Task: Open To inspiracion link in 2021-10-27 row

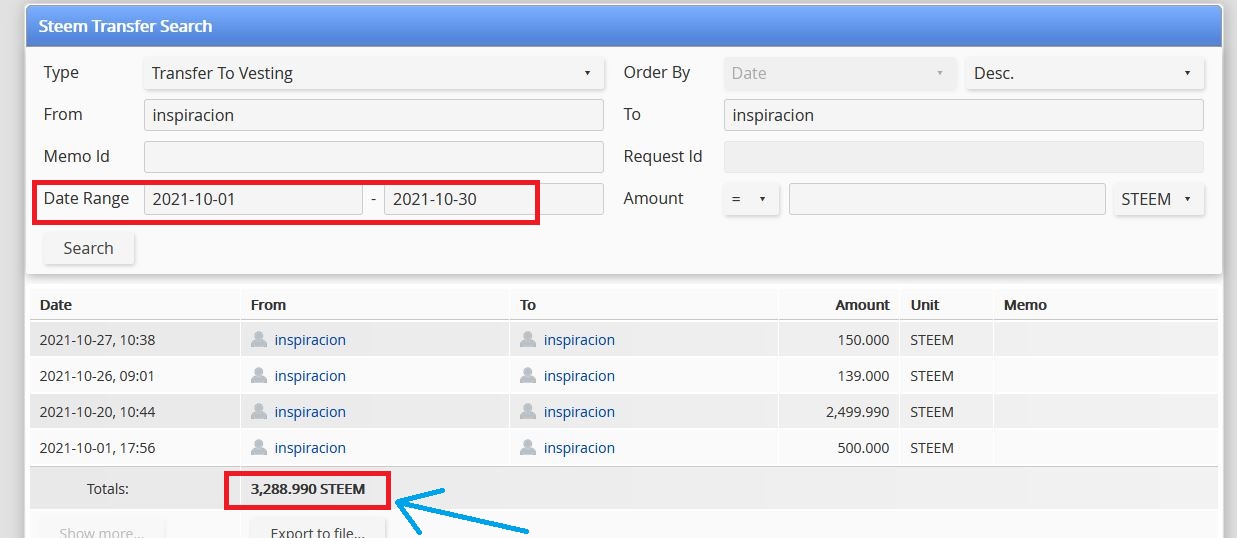Action: tap(579, 340)
